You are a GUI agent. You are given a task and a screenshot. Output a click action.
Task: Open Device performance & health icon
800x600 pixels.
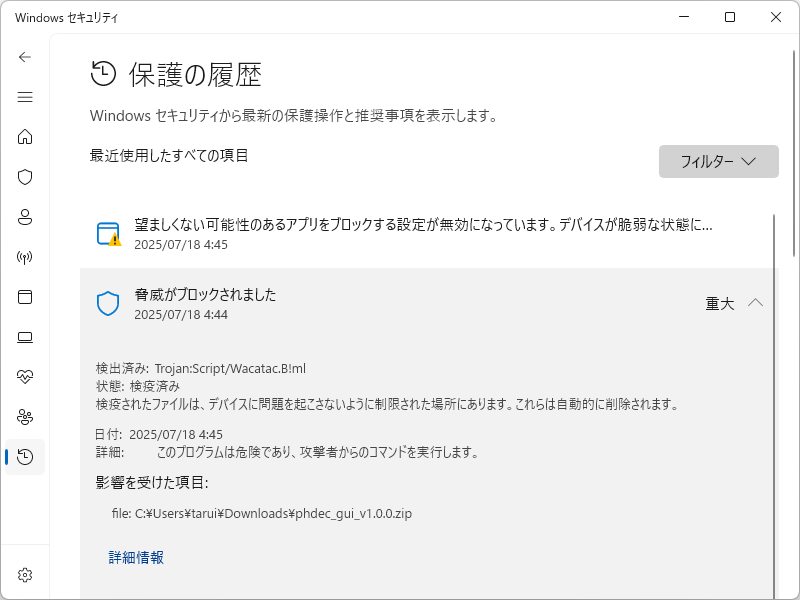25,377
